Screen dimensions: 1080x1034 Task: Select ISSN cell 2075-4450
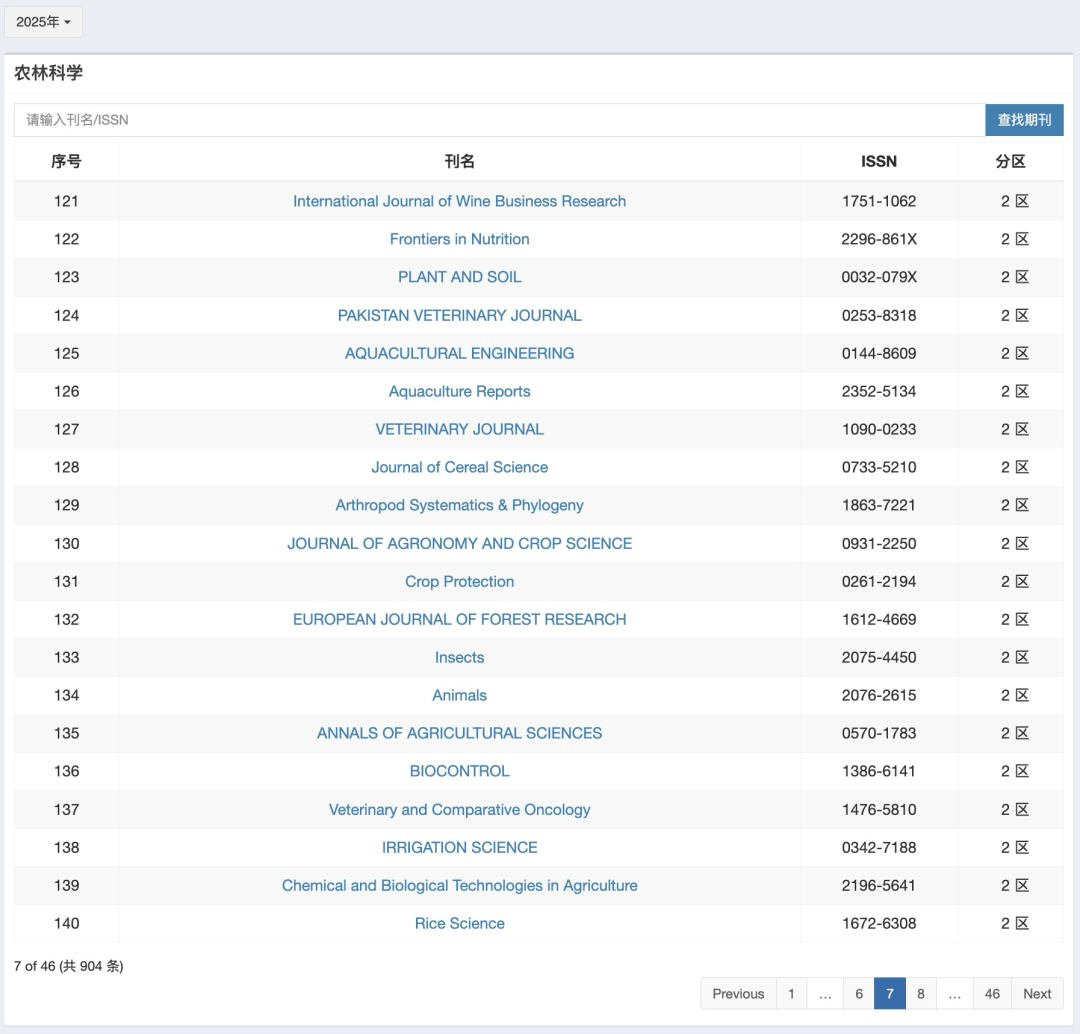(x=879, y=657)
